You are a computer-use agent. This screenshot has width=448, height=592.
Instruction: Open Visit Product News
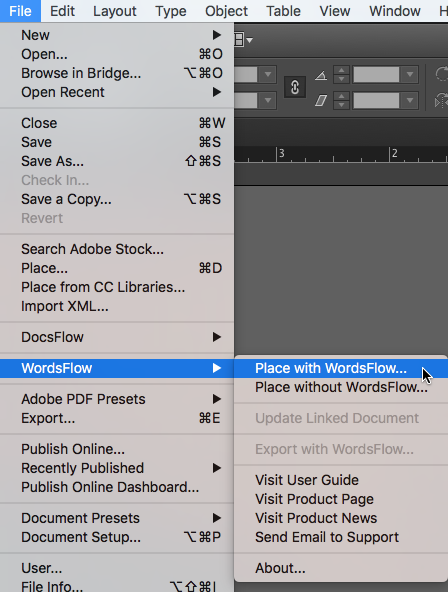(341, 518)
